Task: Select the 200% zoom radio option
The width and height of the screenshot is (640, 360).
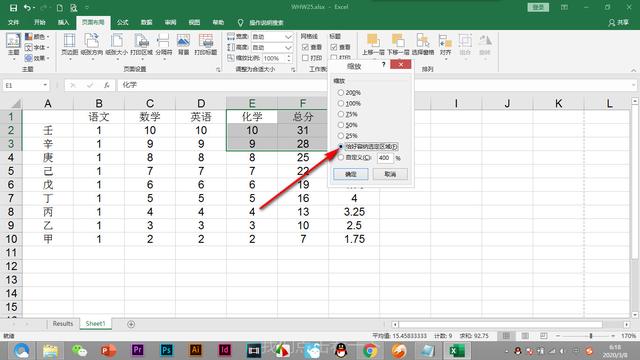Action: (x=340, y=93)
